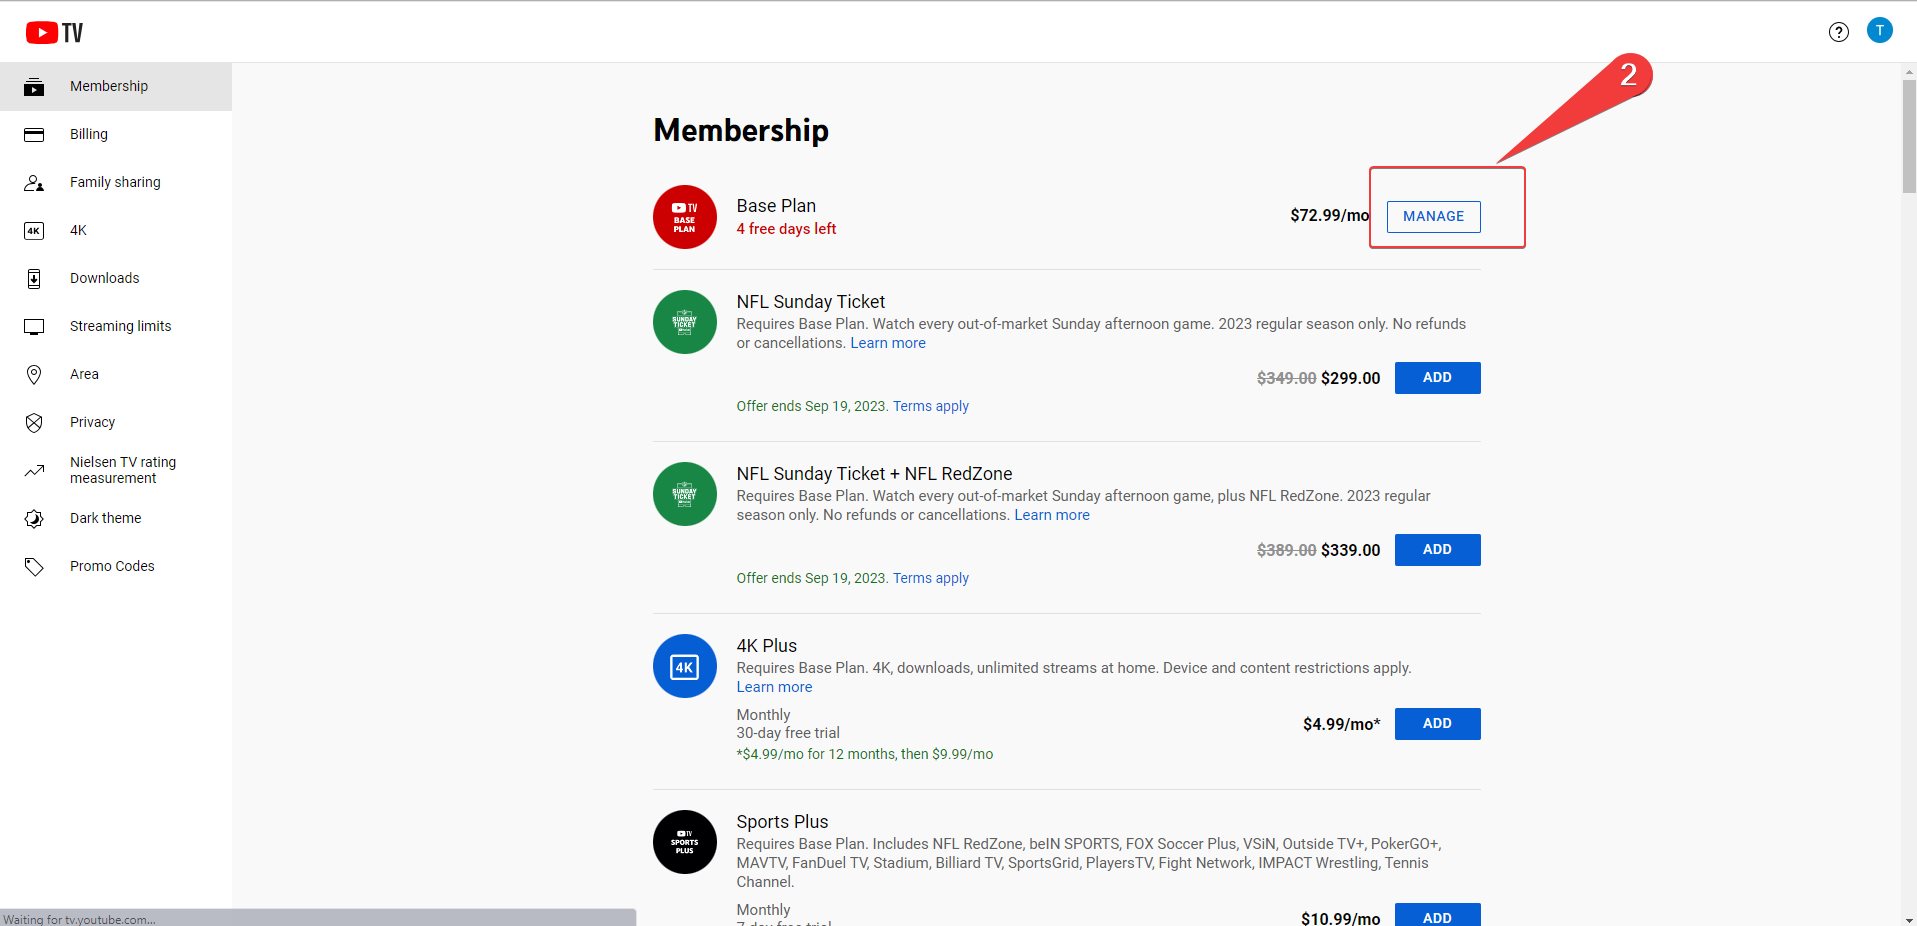The height and width of the screenshot is (926, 1917).
Task: Open the profile avatar menu
Action: coord(1881,30)
